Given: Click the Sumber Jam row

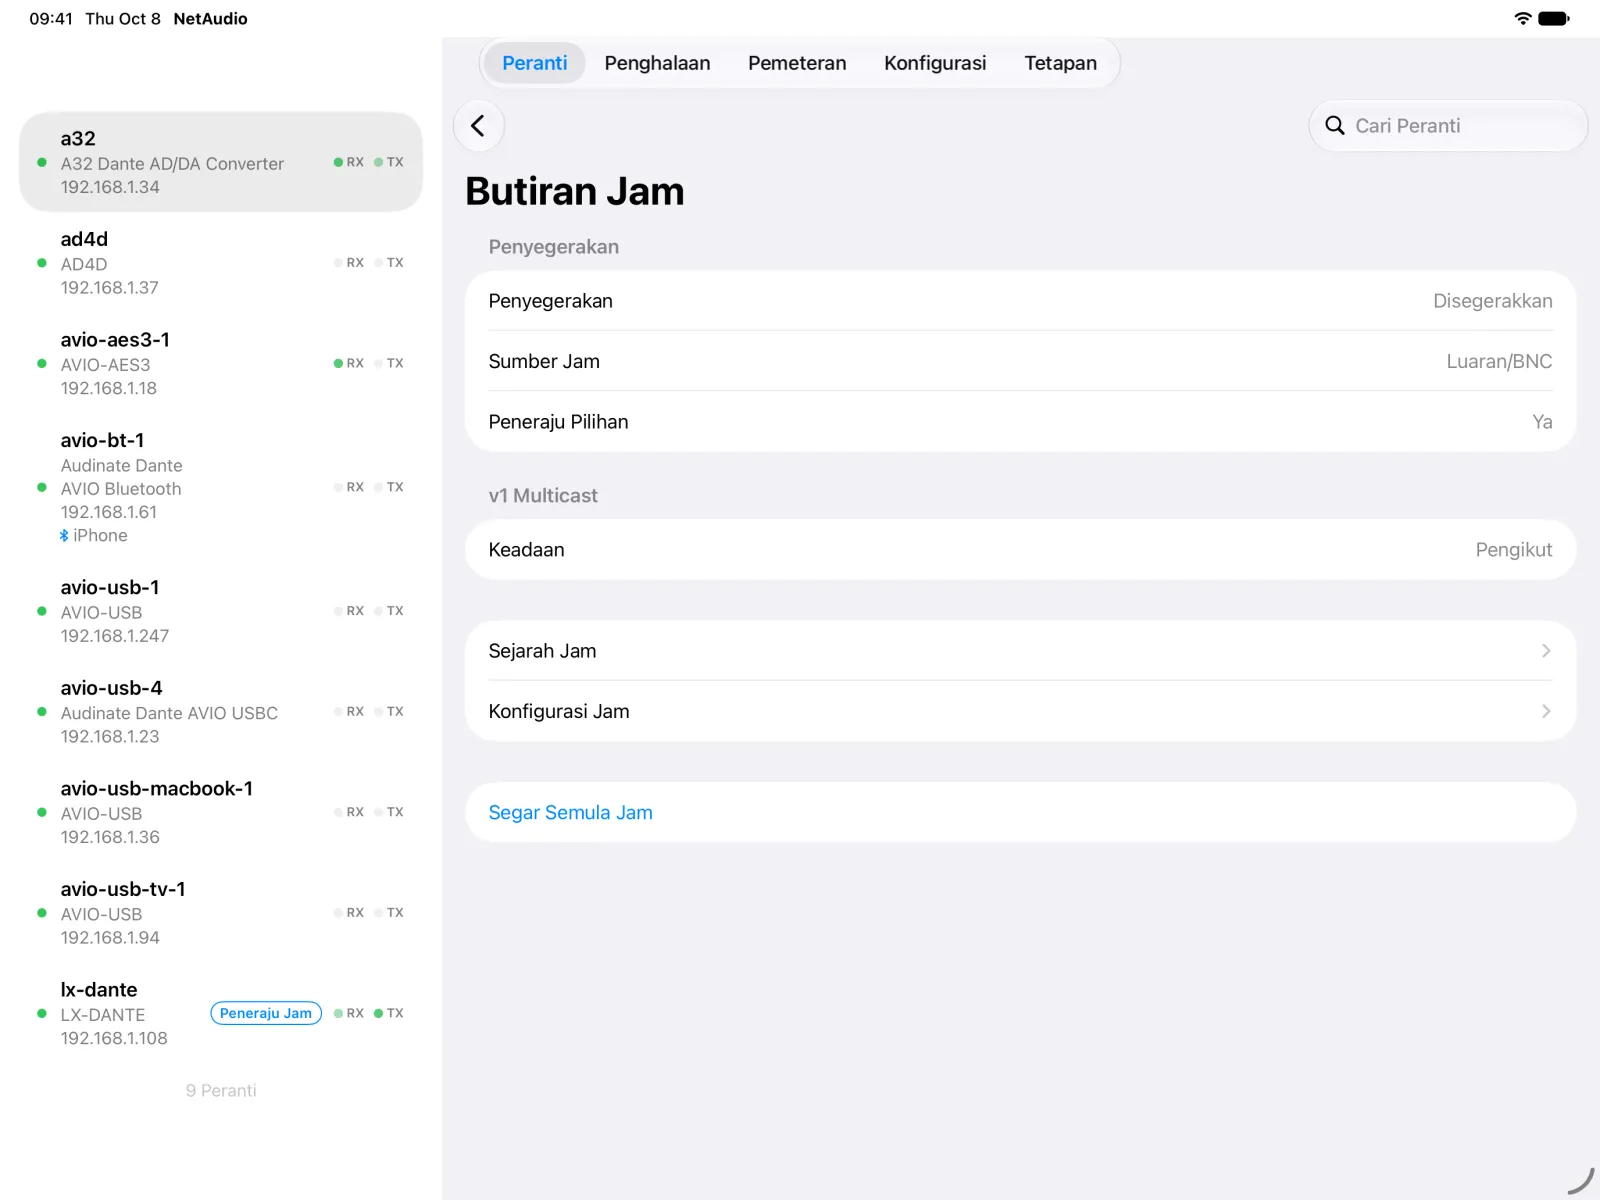Looking at the screenshot, I should click(x=1020, y=361).
